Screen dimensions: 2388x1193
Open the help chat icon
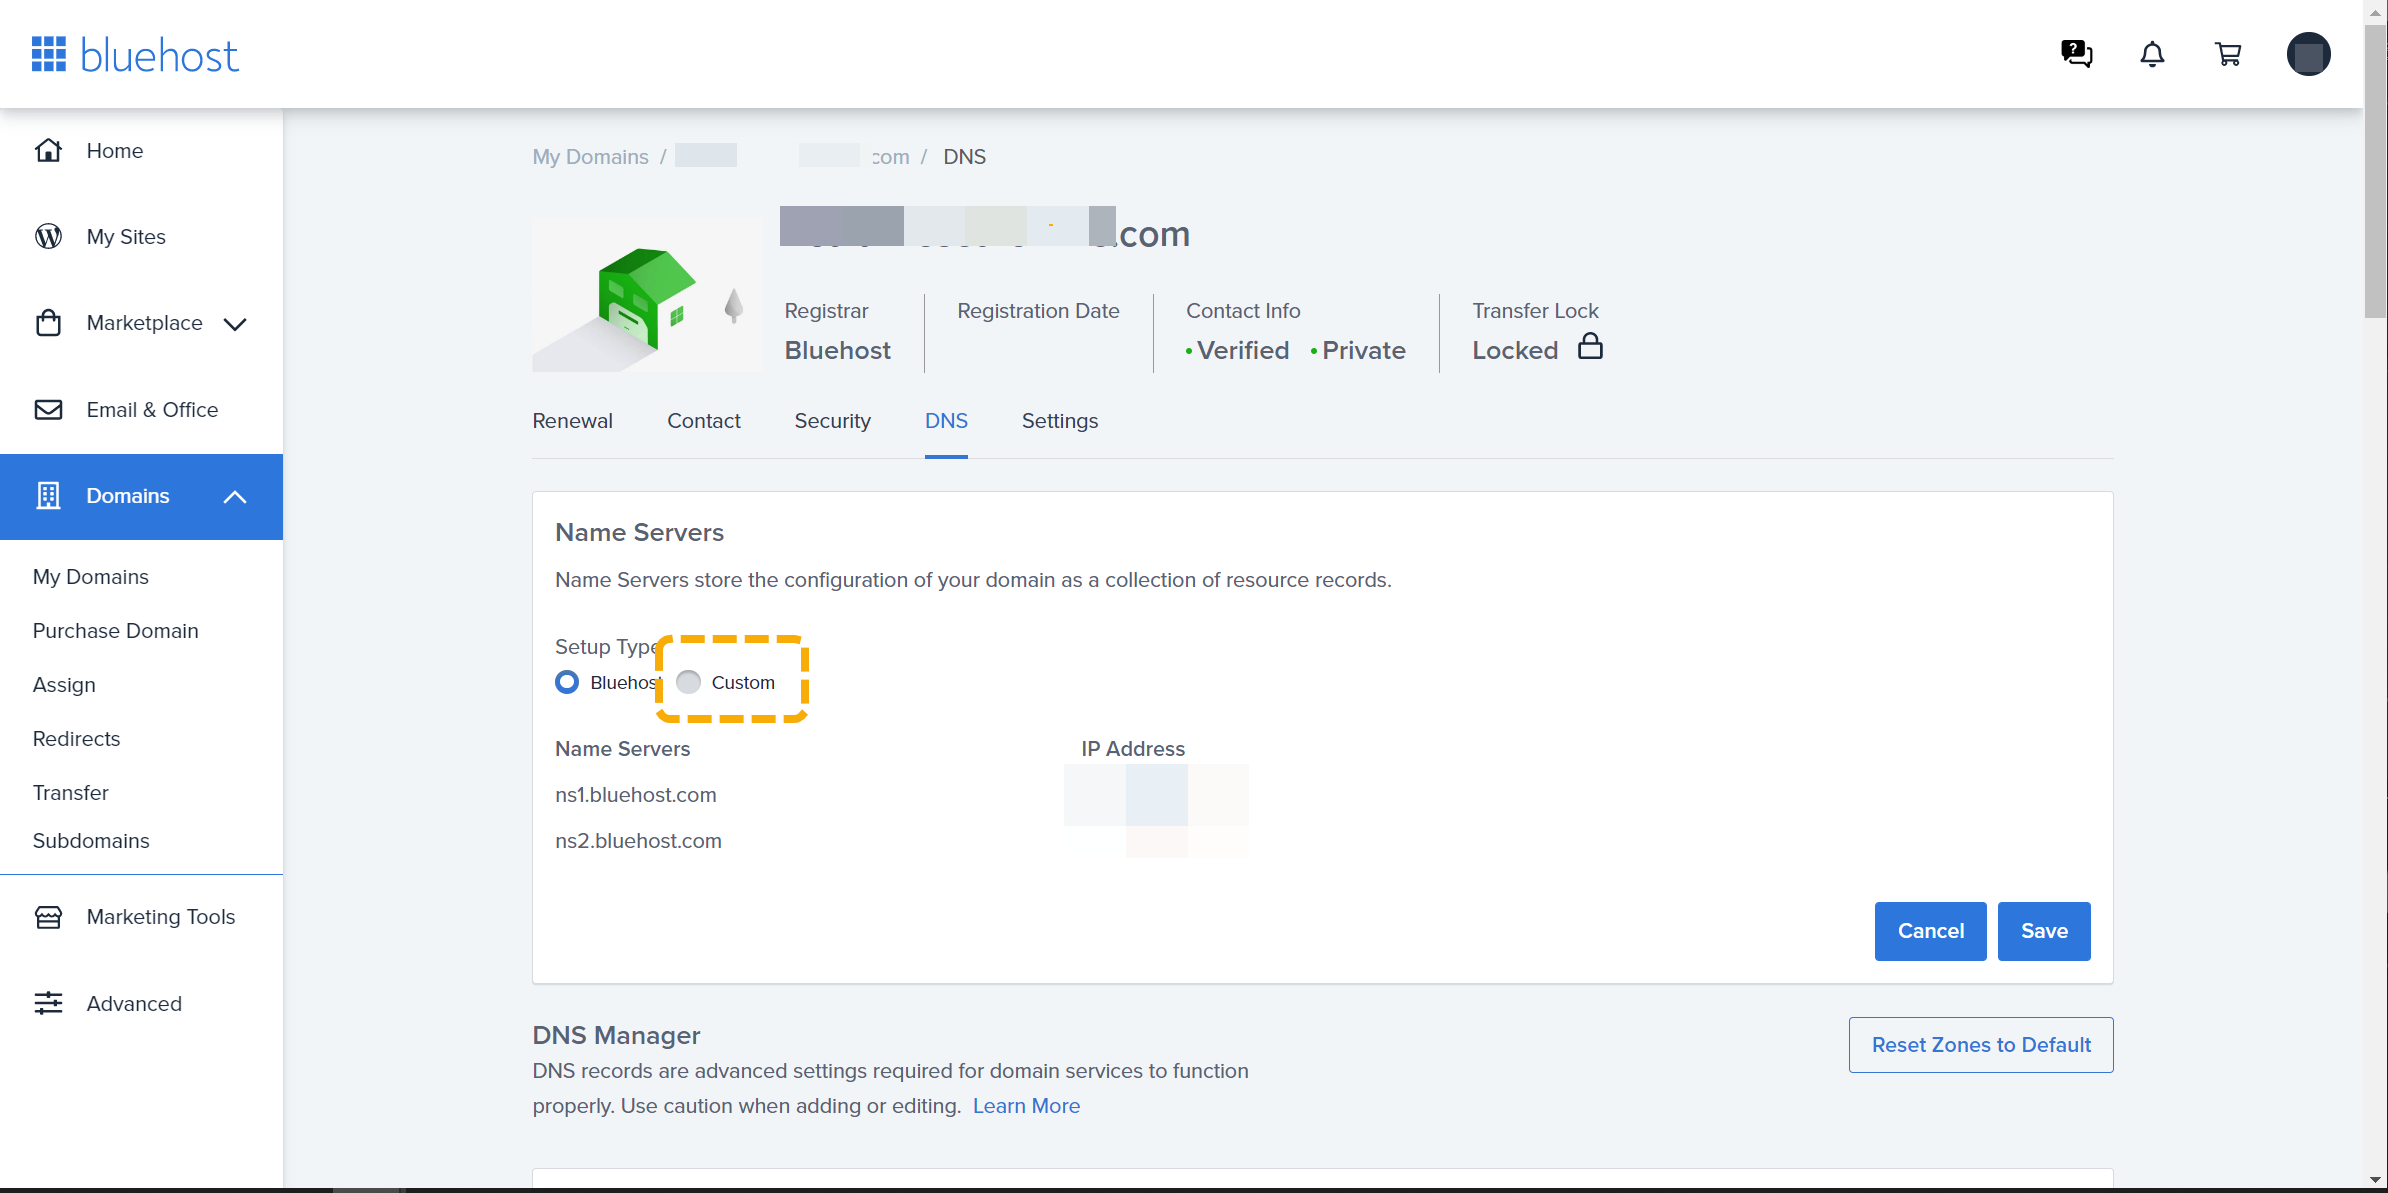coord(2076,54)
